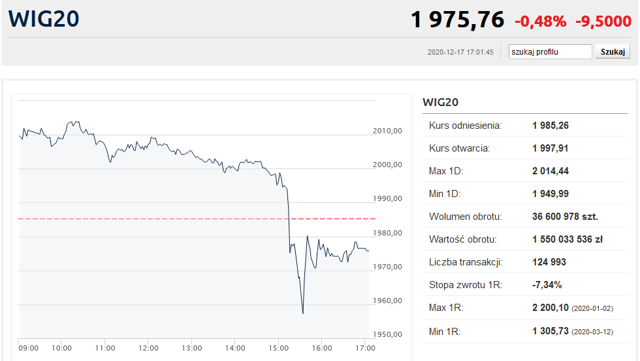Click the 12:00 label on time axis
This screenshot has height=361, width=640.
148,348
